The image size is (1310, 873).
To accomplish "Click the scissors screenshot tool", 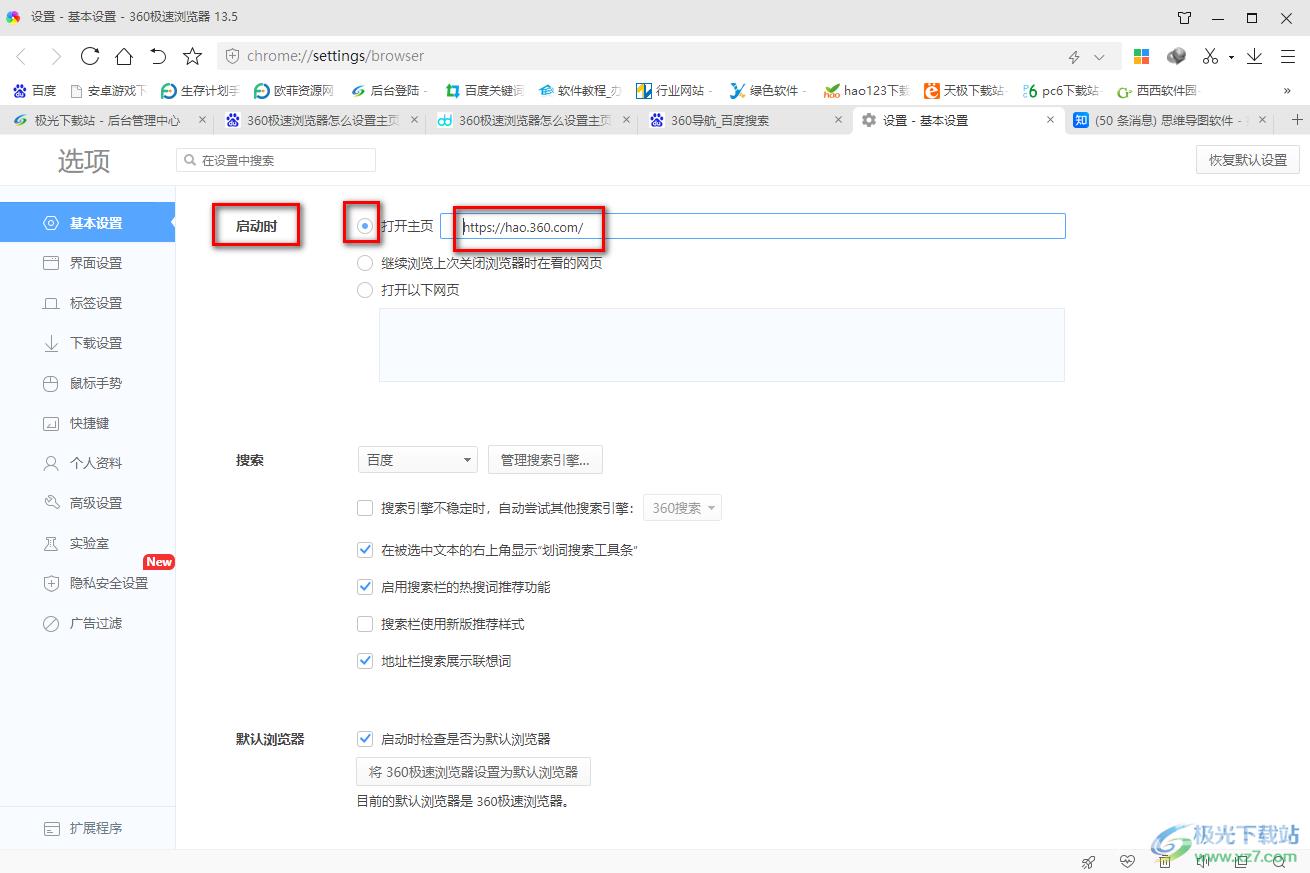I will [x=1210, y=56].
